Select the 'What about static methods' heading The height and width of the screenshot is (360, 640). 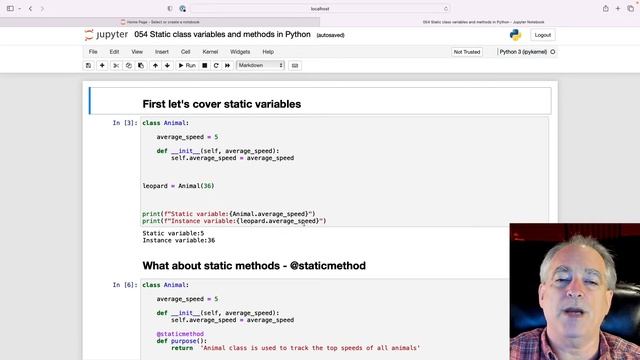tap(254, 266)
